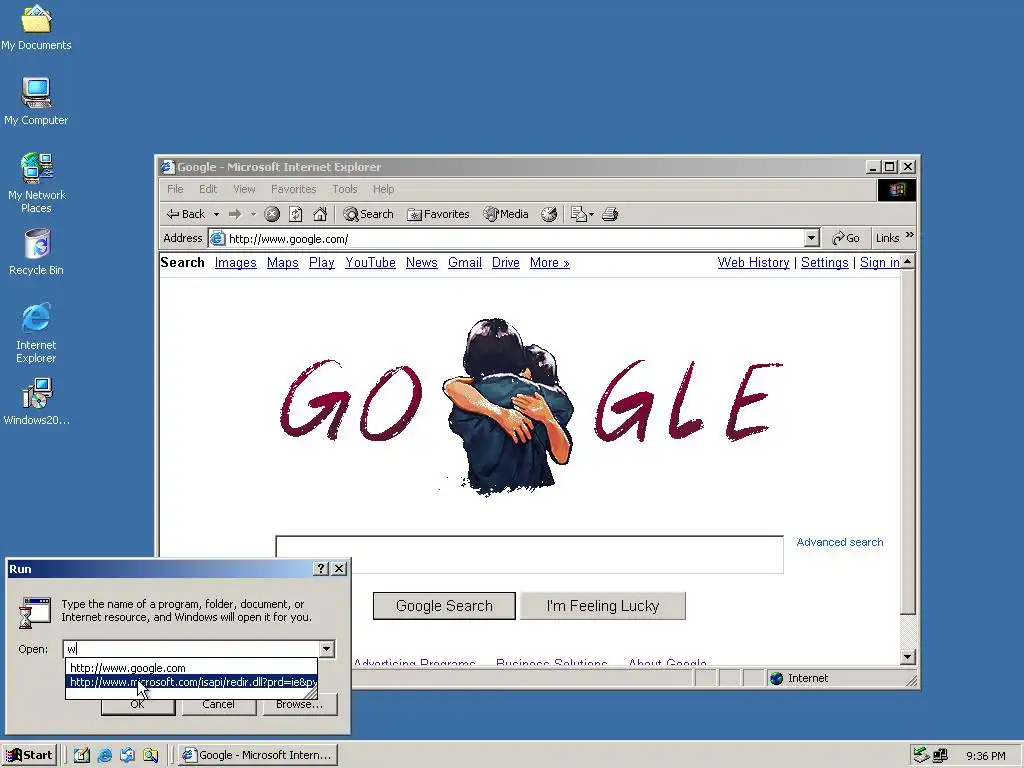This screenshot has height=768, width=1024.
Task: Open the Drive link on Google
Action: click(x=506, y=263)
